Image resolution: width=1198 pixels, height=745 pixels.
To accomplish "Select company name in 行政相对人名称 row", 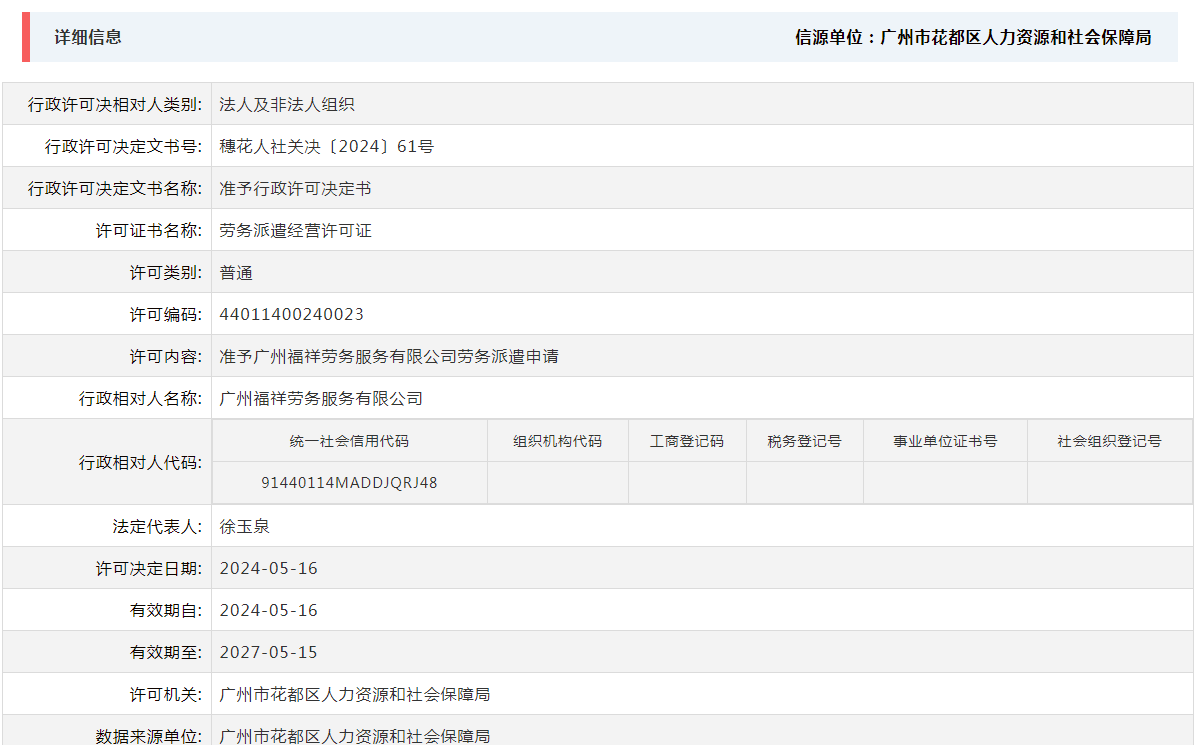I will tap(321, 399).
